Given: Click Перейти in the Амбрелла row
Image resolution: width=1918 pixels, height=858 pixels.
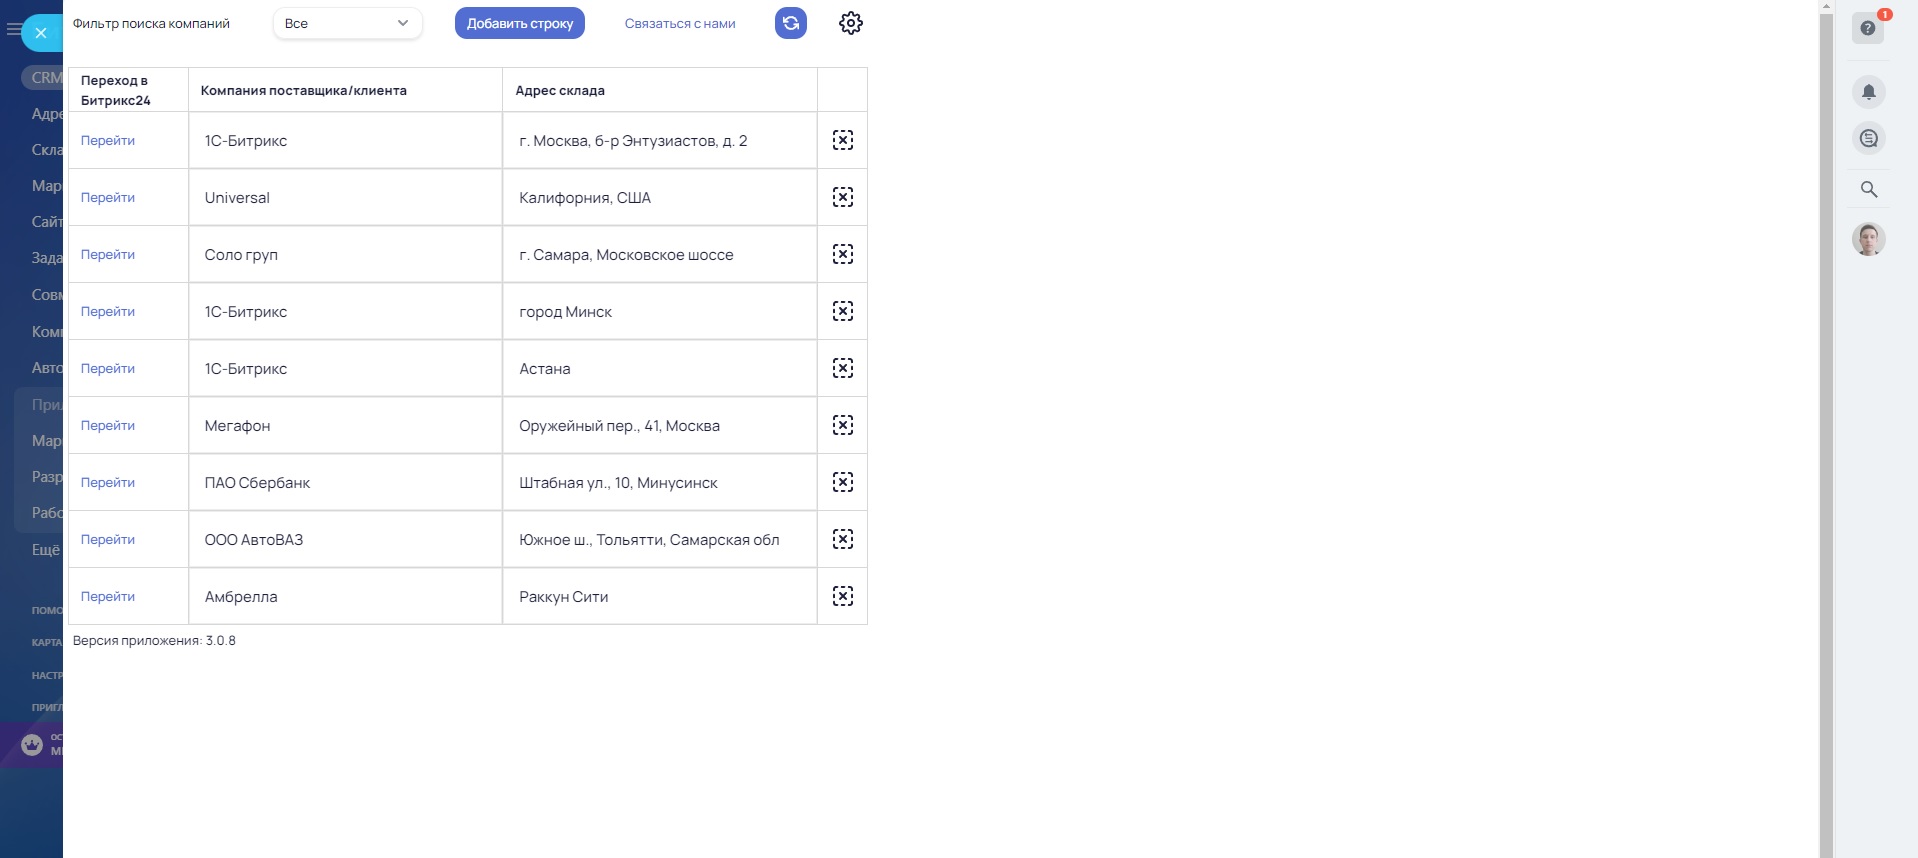Looking at the screenshot, I should pos(108,596).
